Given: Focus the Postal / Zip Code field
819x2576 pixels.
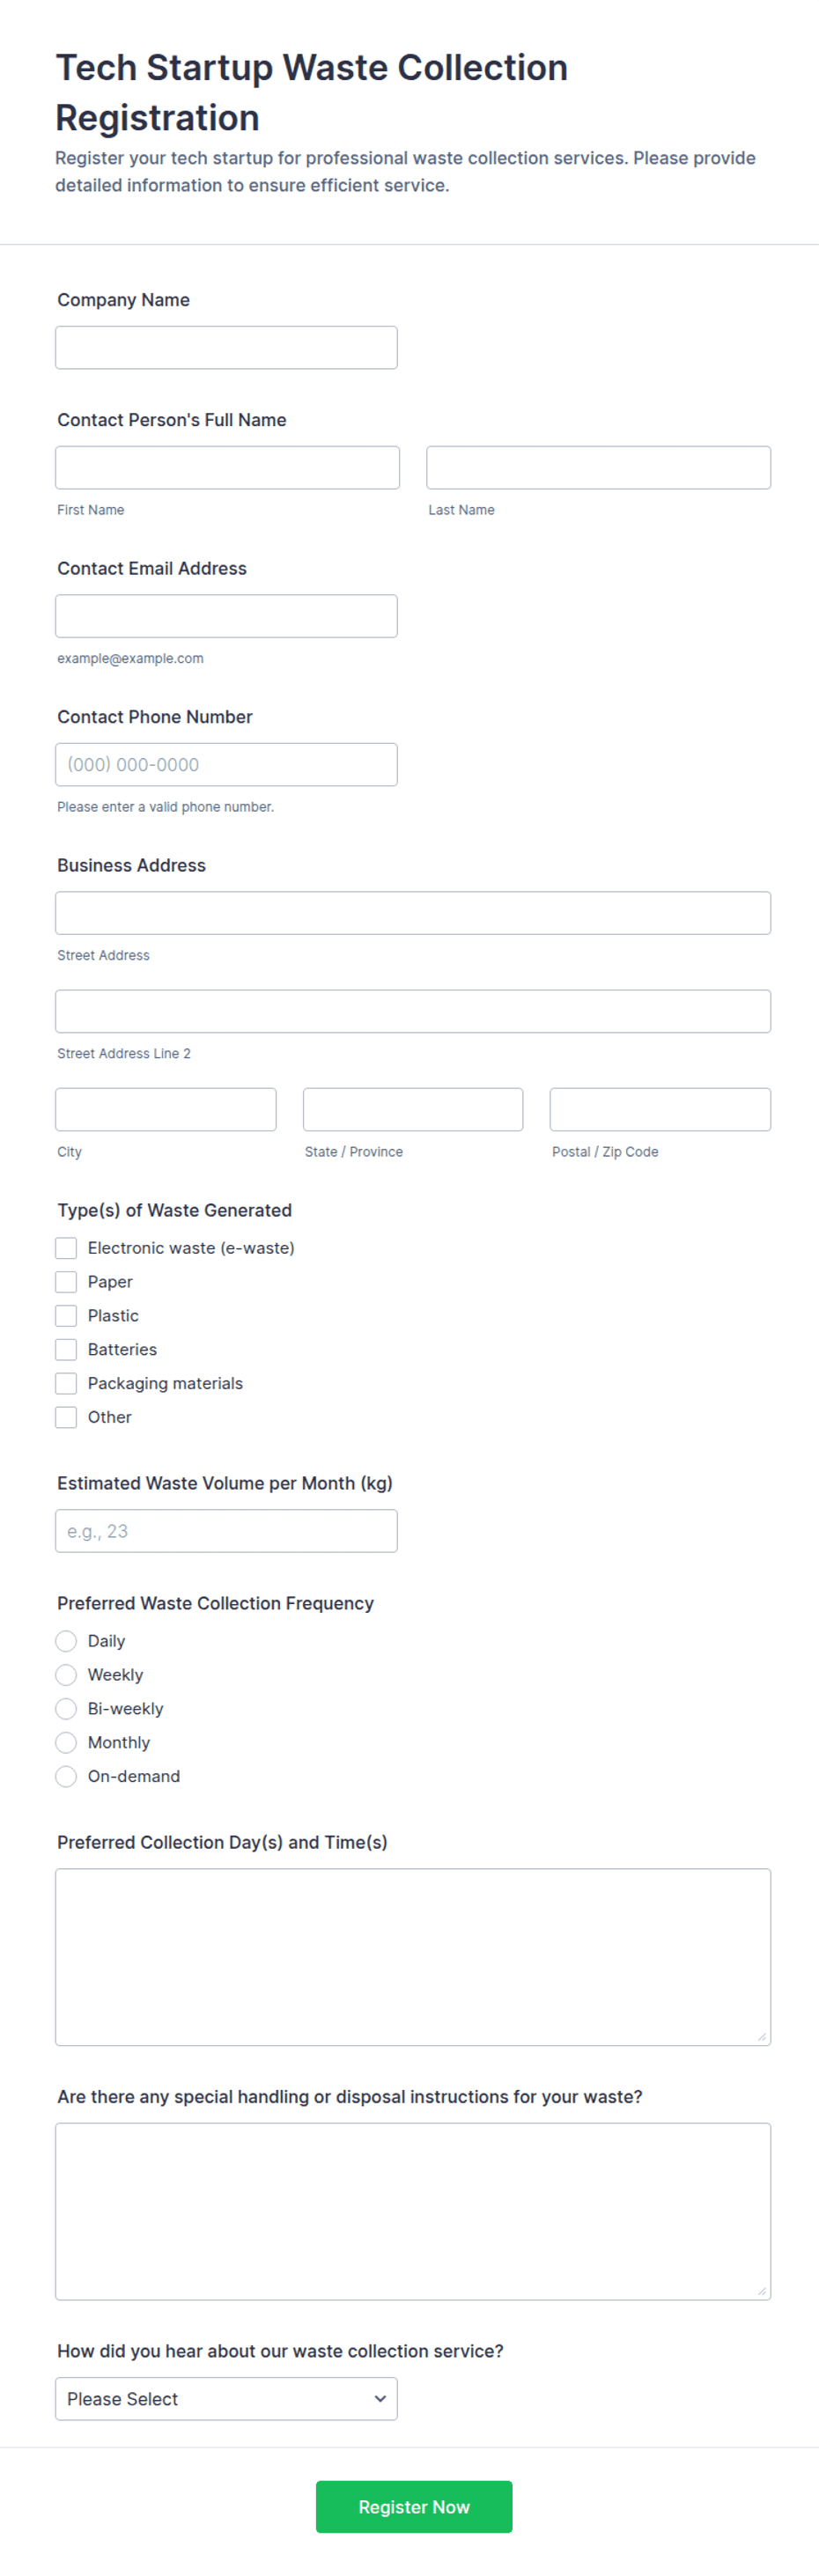Looking at the screenshot, I should (660, 1109).
